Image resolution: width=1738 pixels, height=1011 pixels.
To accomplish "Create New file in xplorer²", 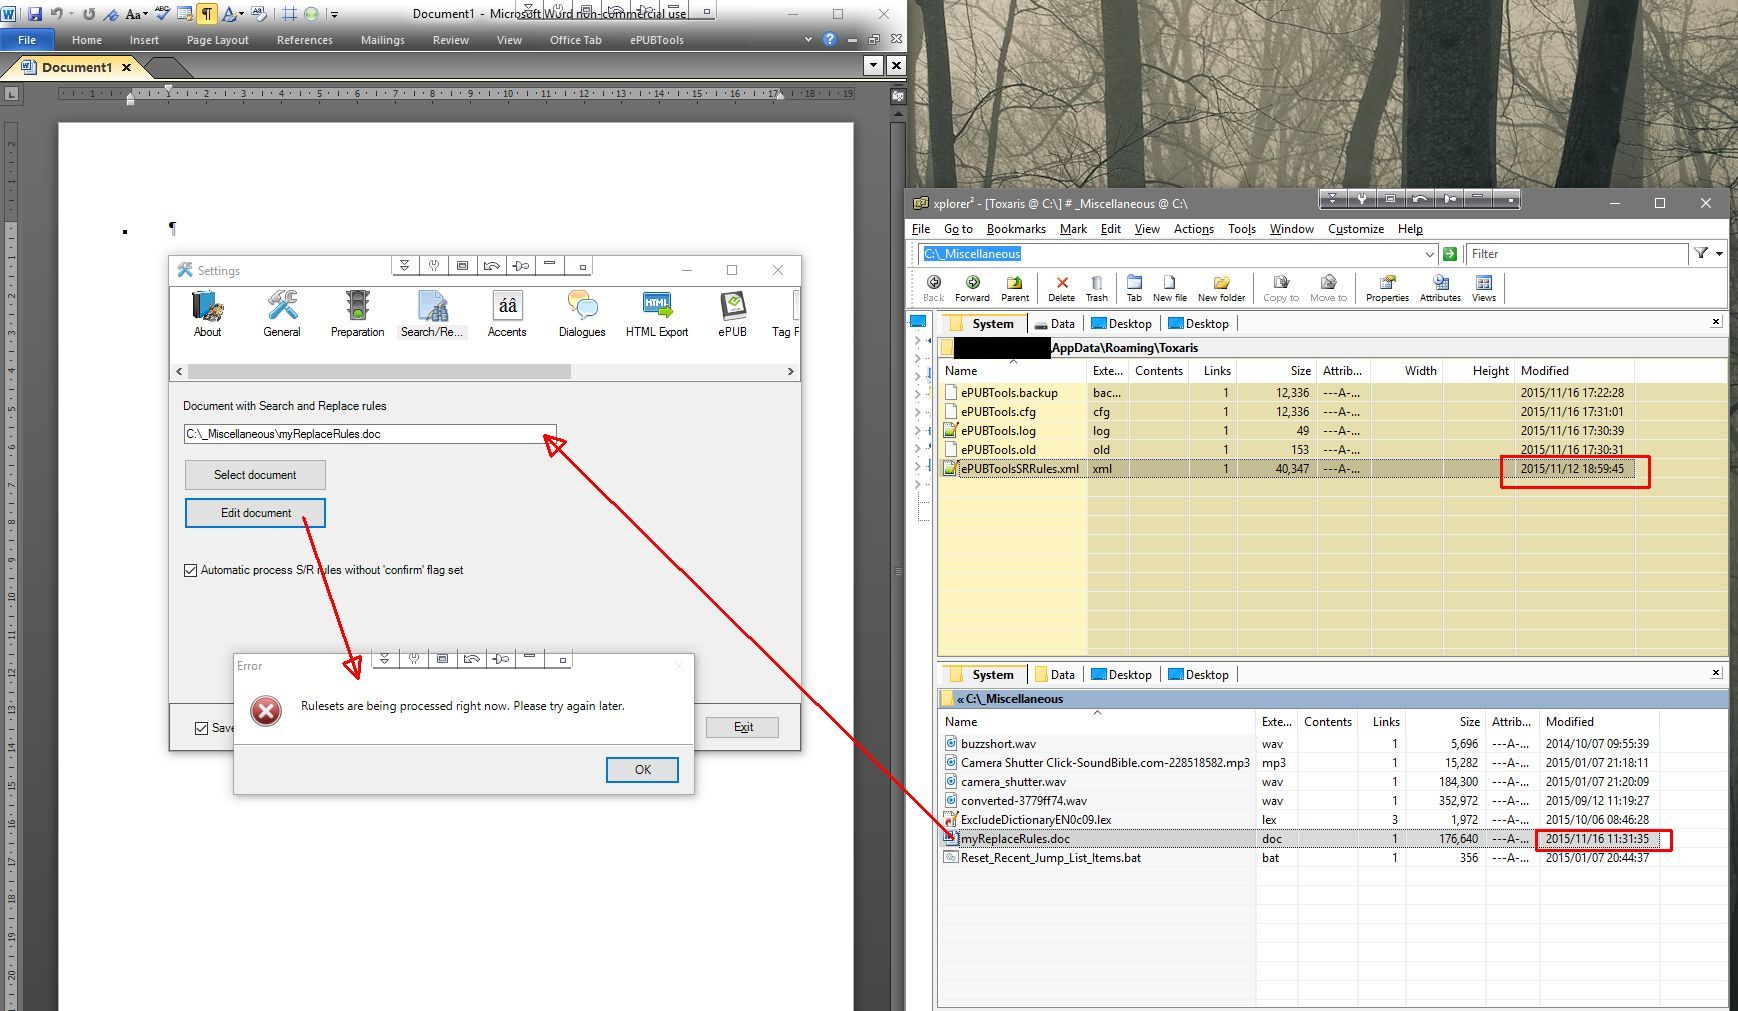I will (x=1170, y=288).
